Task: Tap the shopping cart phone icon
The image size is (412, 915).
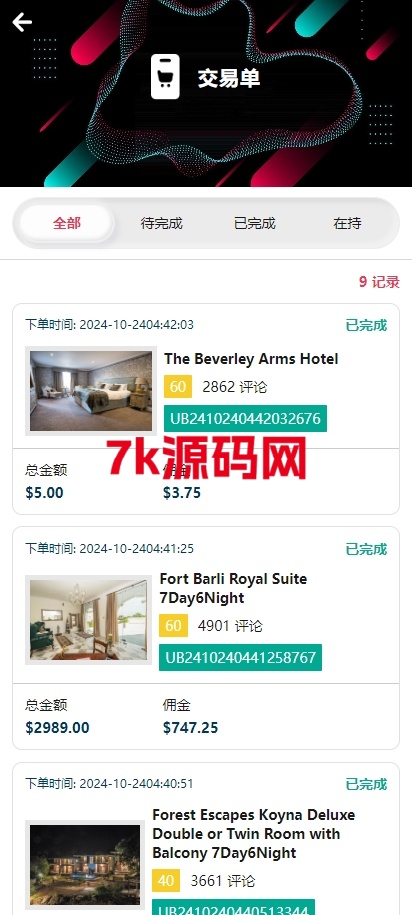Action: 165,76
